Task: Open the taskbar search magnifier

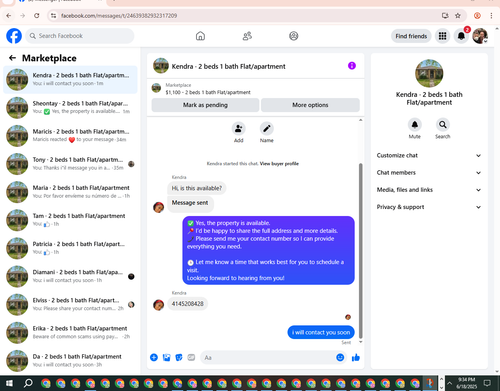Action: coord(28,383)
